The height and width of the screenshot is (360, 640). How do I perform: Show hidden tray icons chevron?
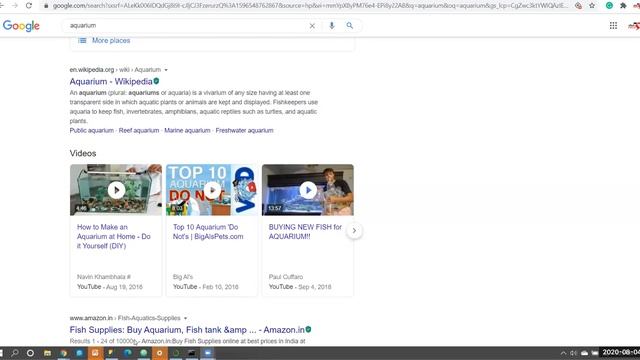563,353
